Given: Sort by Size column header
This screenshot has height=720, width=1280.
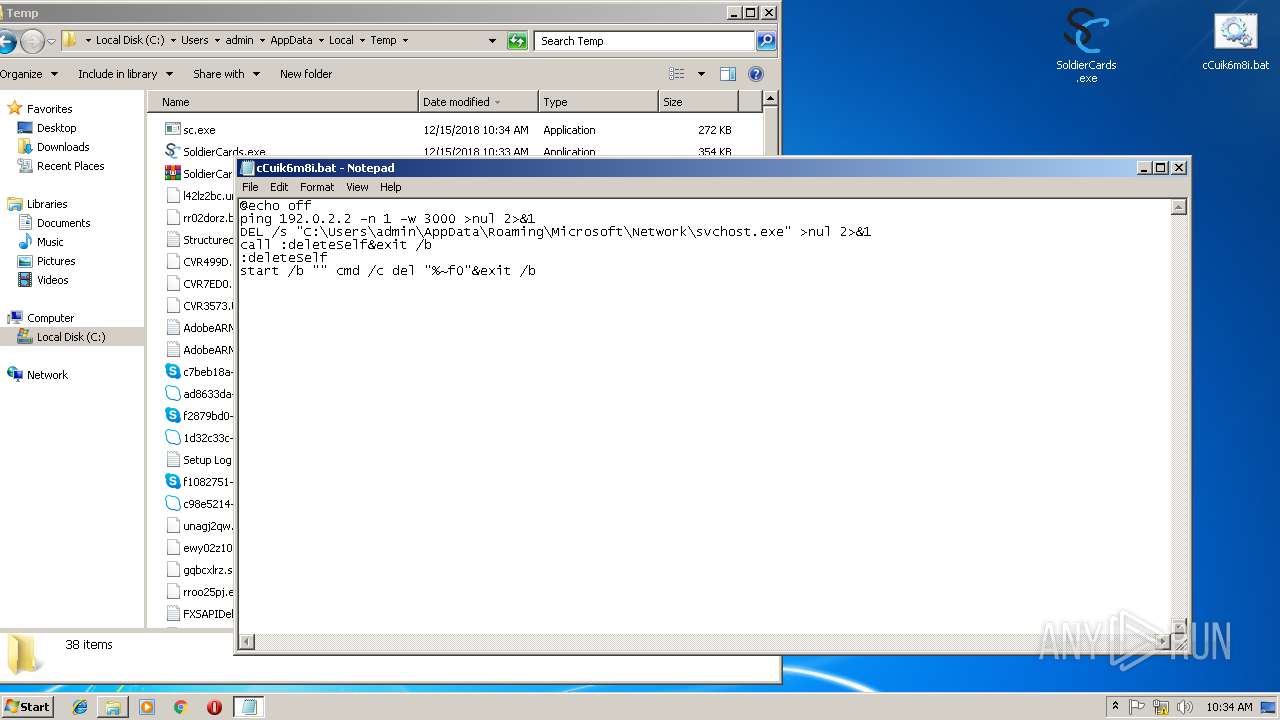Looking at the screenshot, I should pyautogui.click(x=698, y=102).
